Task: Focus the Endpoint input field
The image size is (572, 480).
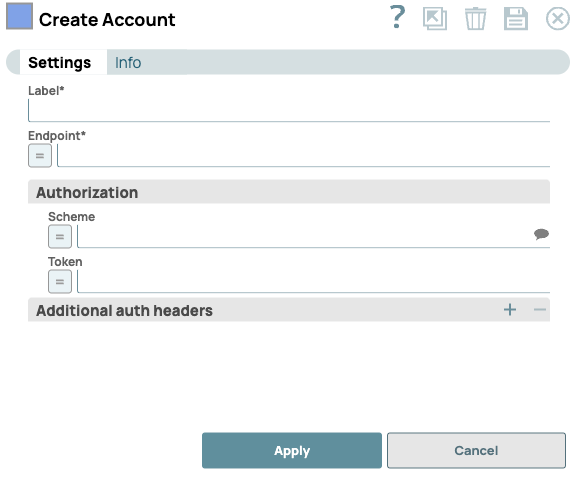Action: (x=304, y=156)
